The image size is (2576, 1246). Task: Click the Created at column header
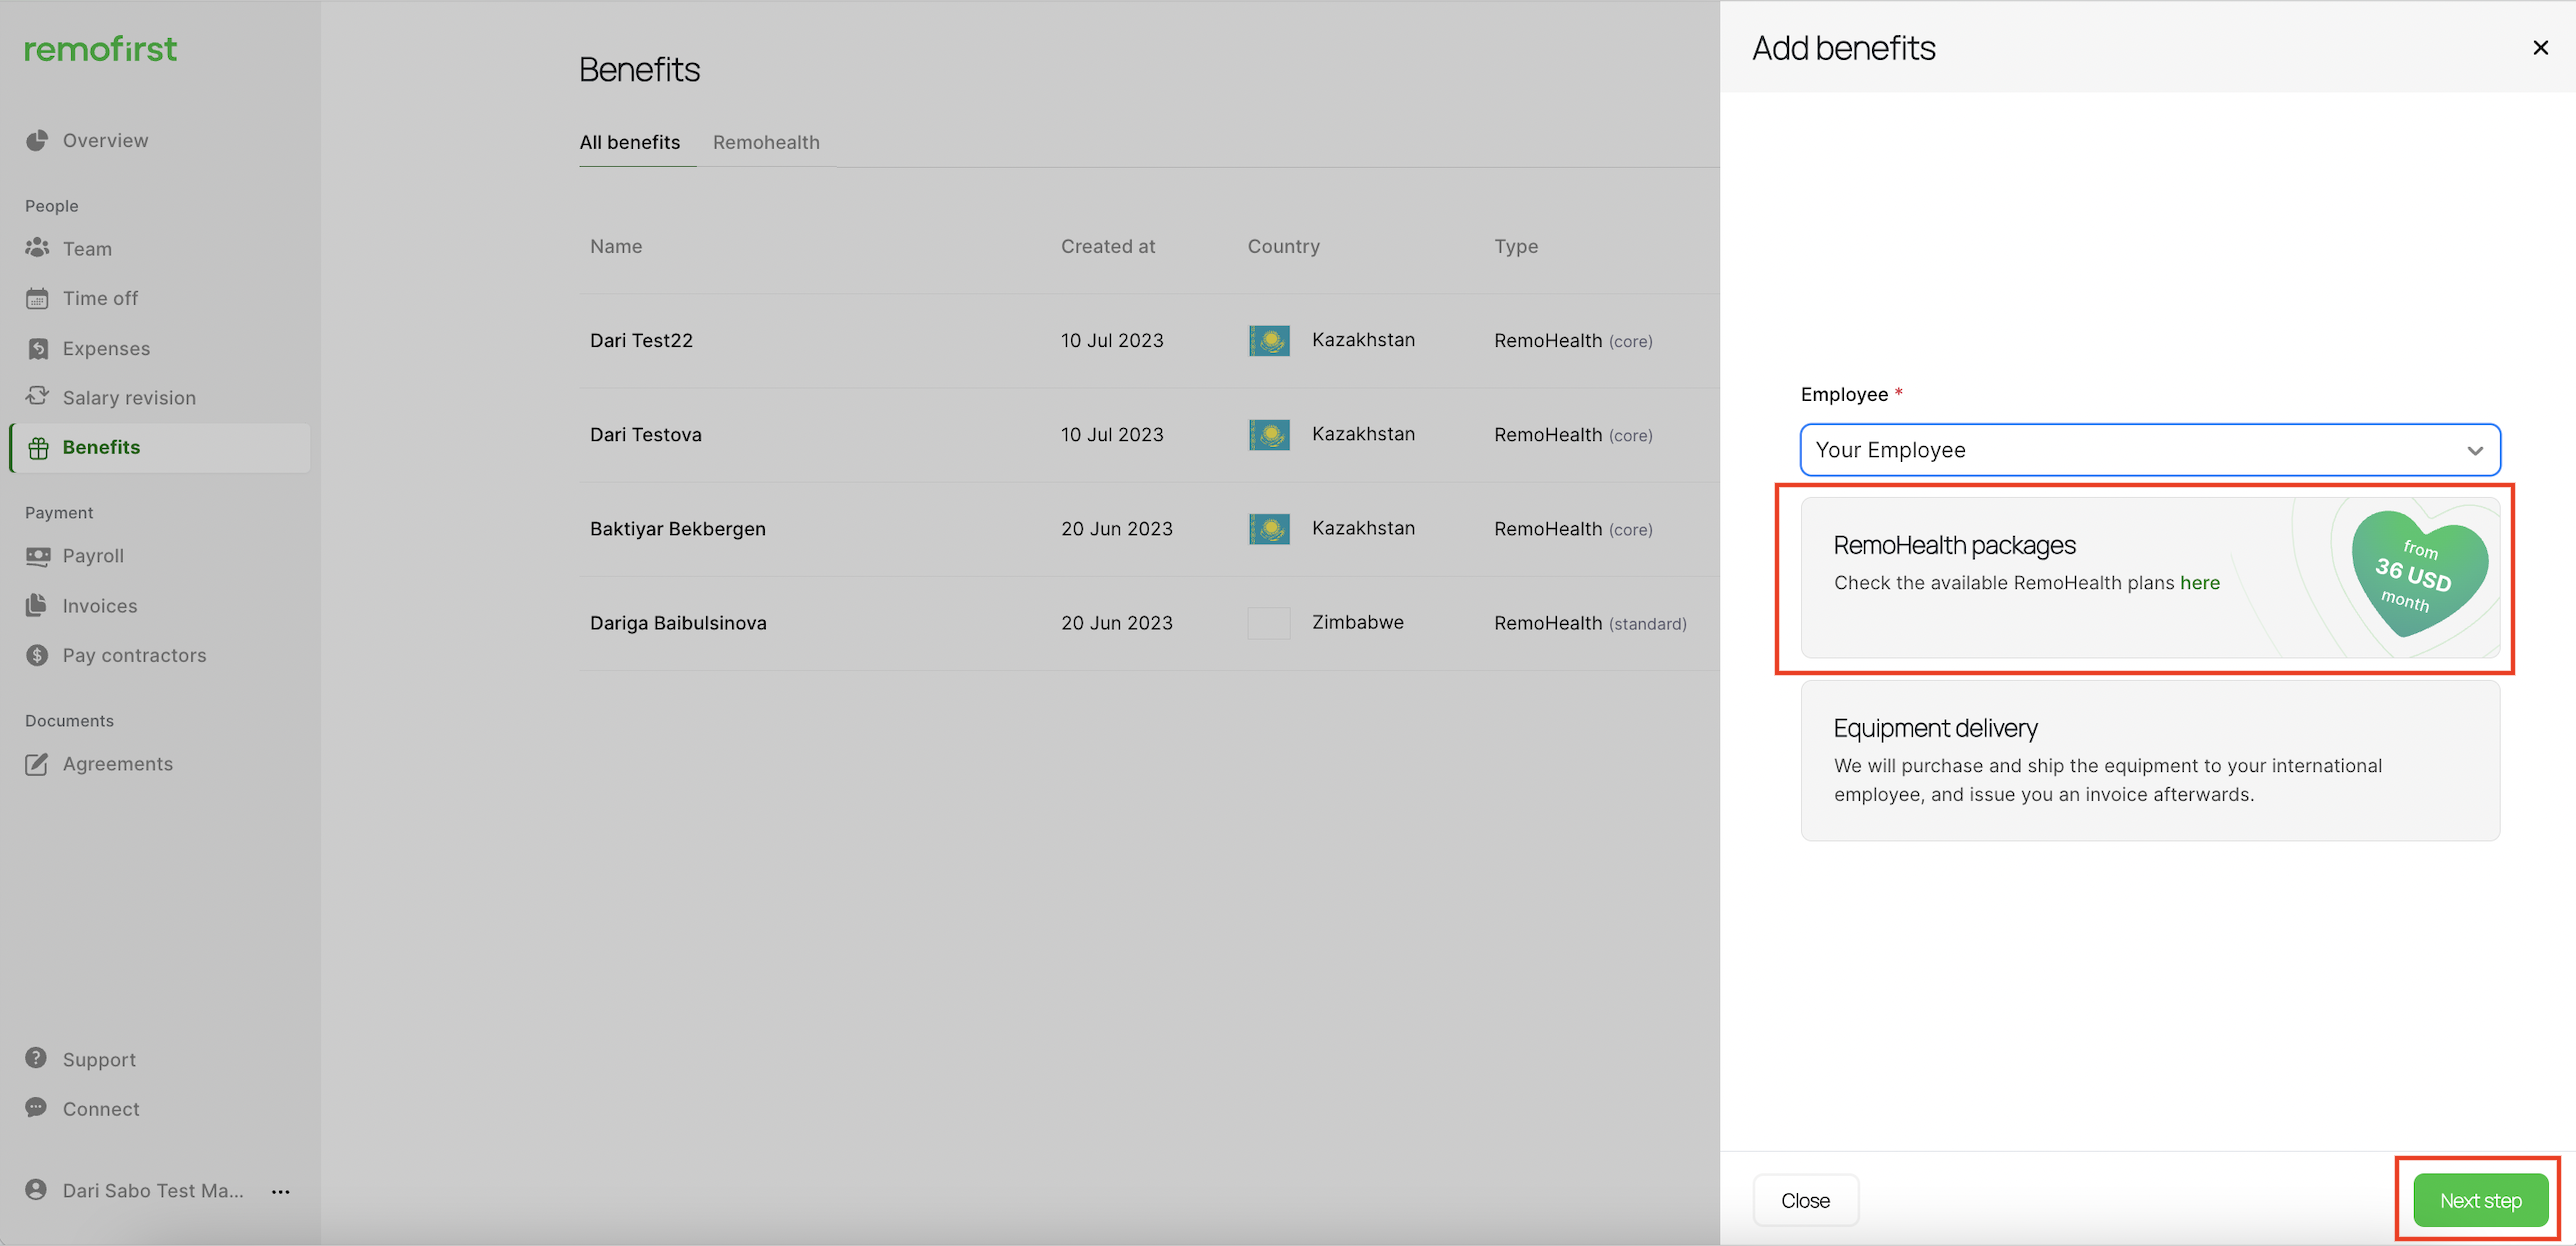point(1108,247)
